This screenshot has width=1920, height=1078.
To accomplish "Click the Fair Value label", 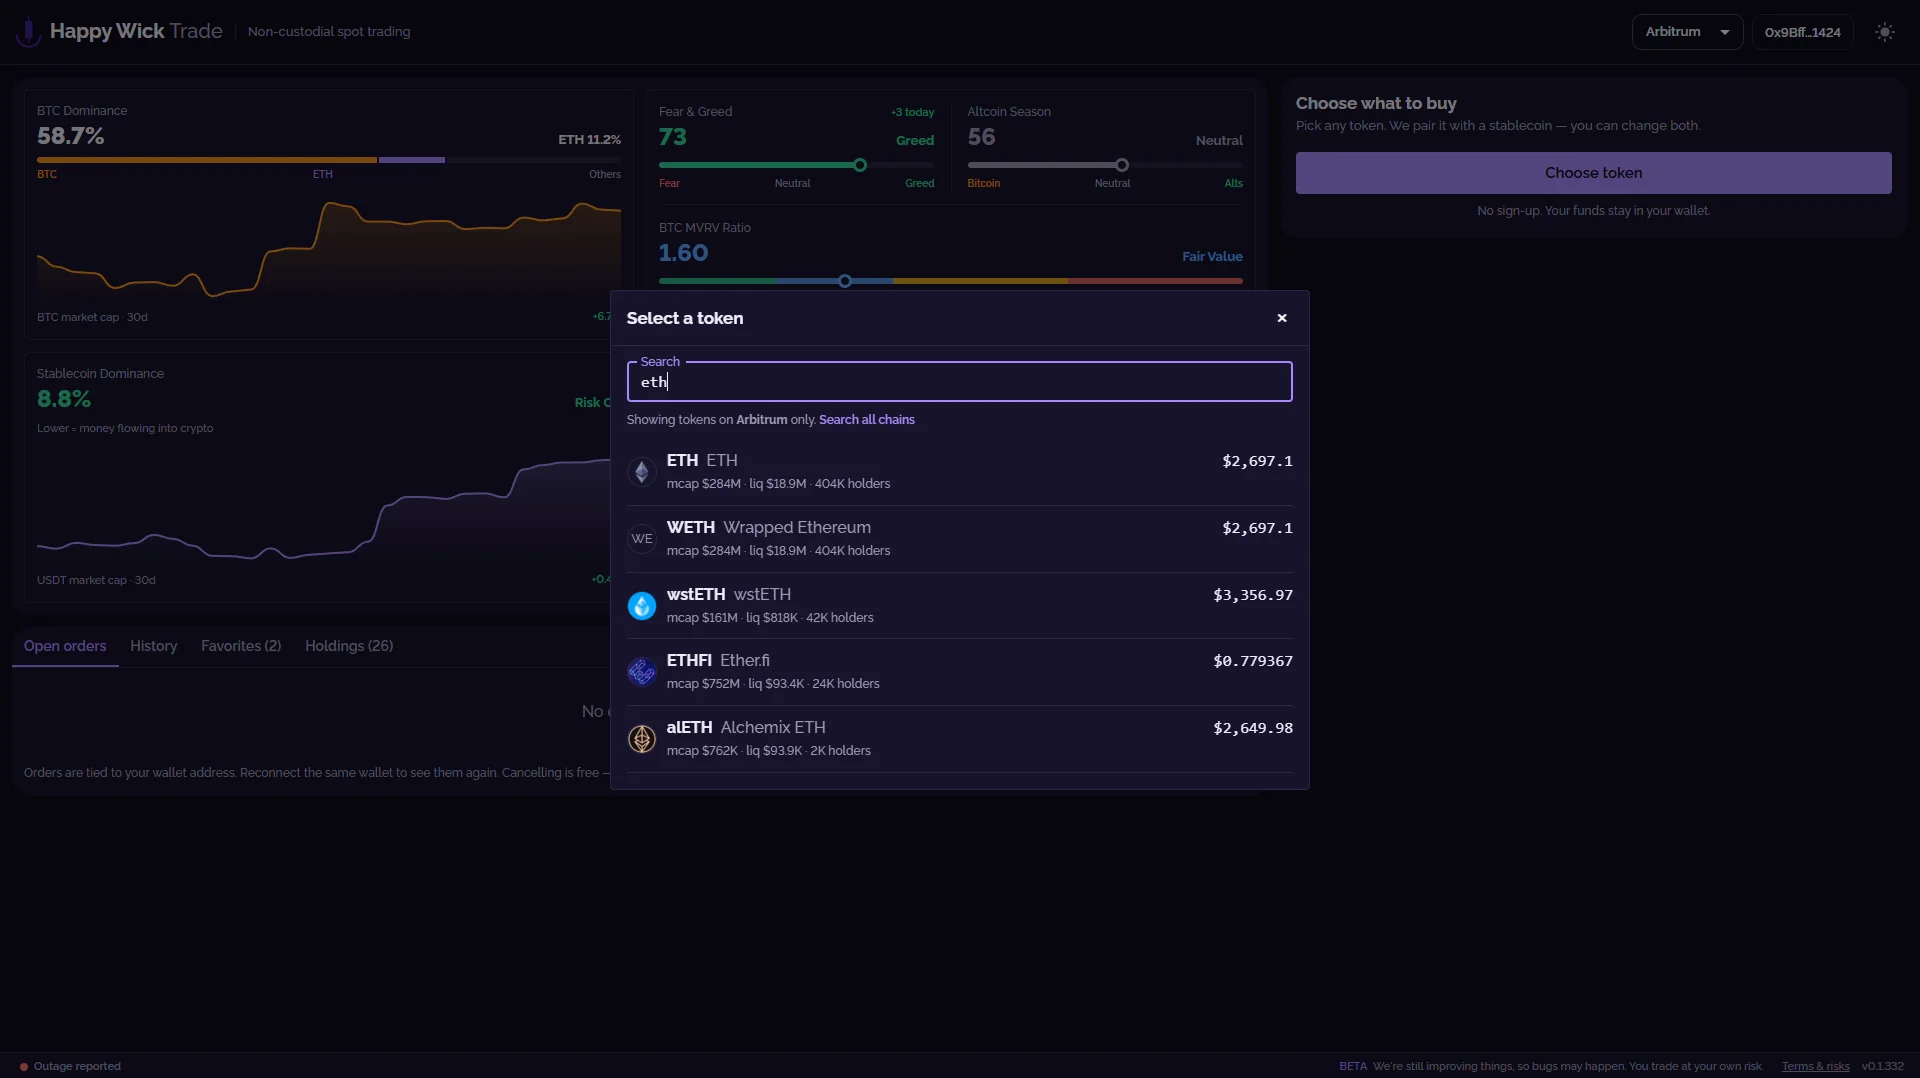I will pos(1212,257).
